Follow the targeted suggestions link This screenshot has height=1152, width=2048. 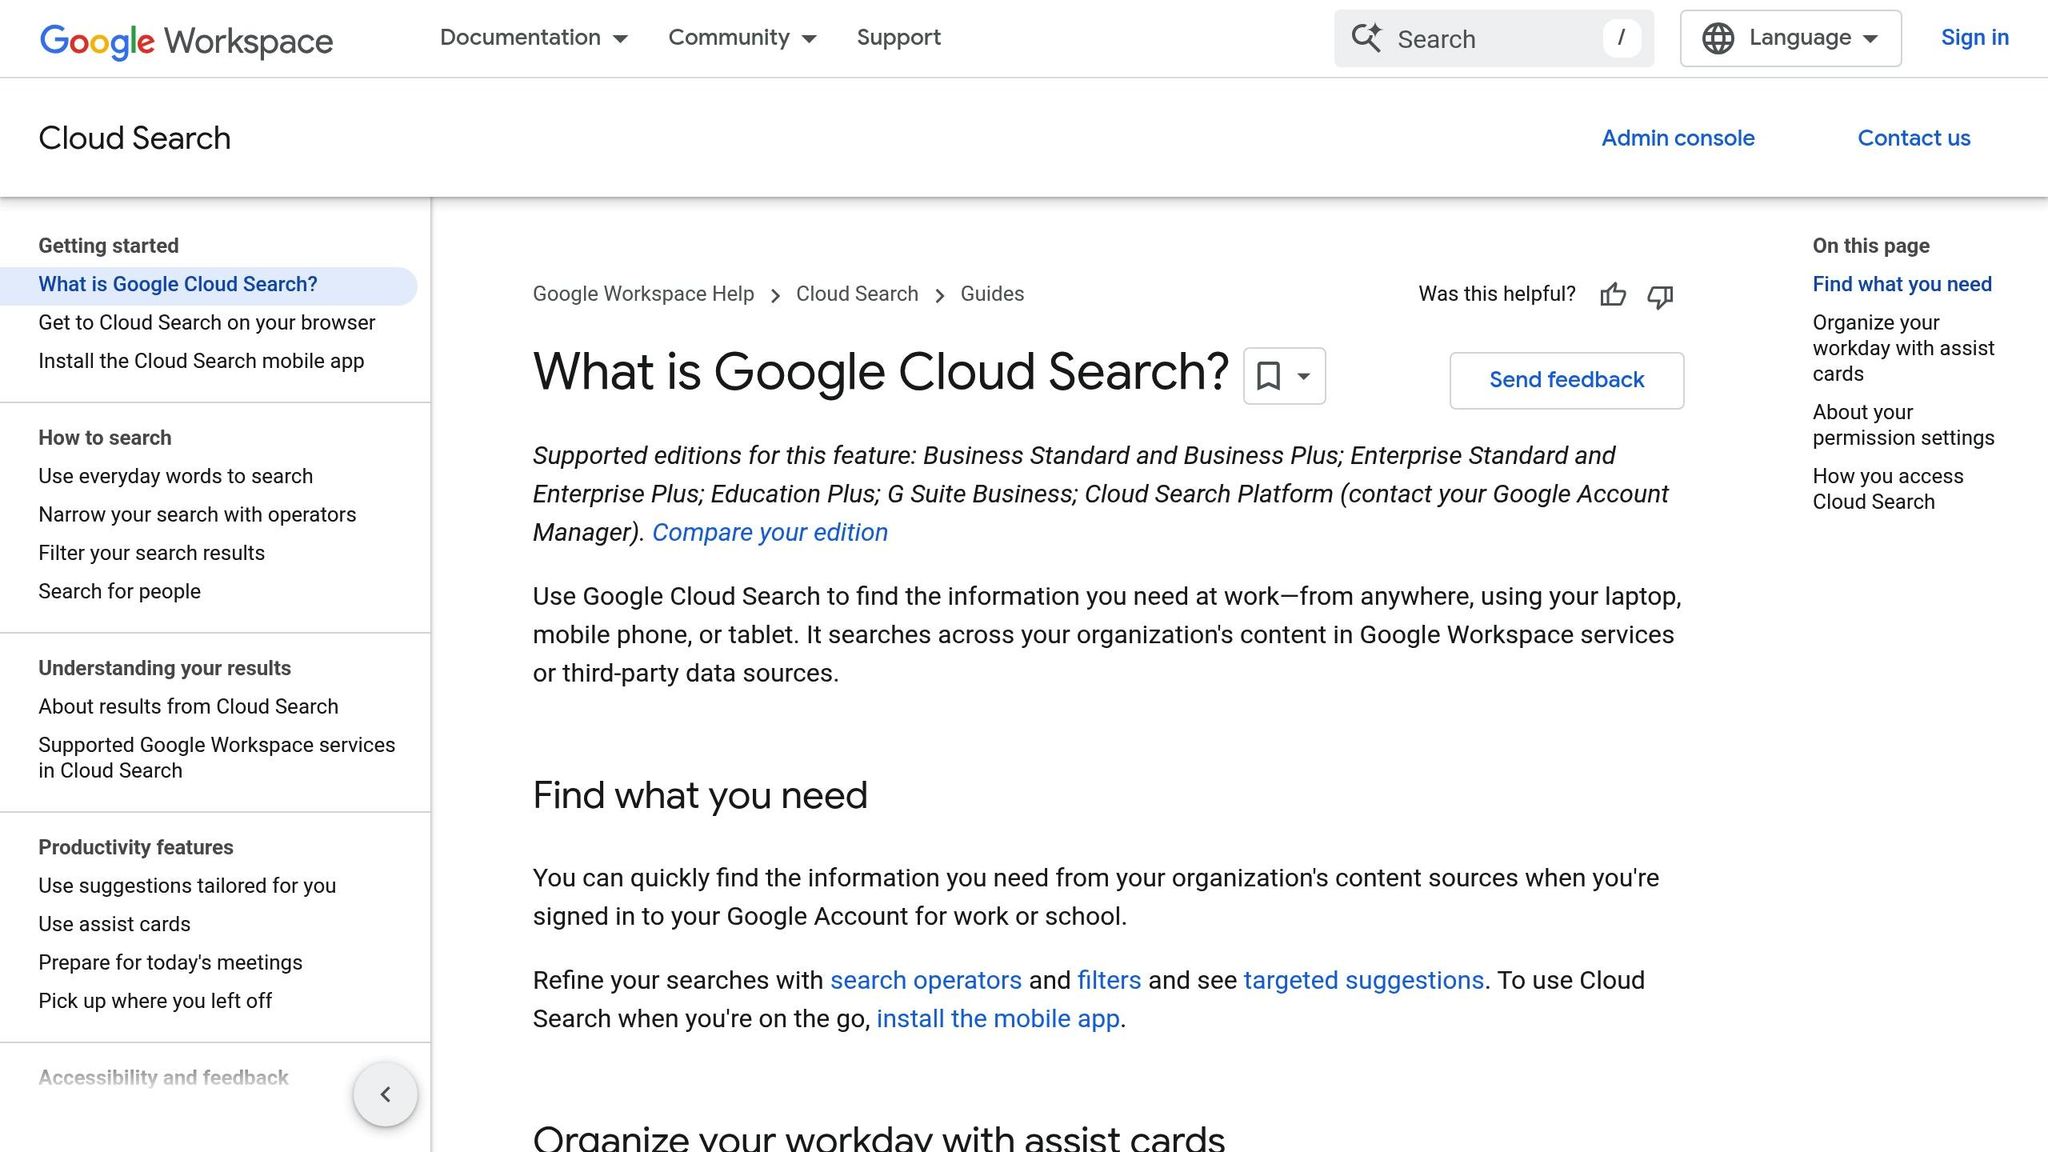pos(1363,981)
